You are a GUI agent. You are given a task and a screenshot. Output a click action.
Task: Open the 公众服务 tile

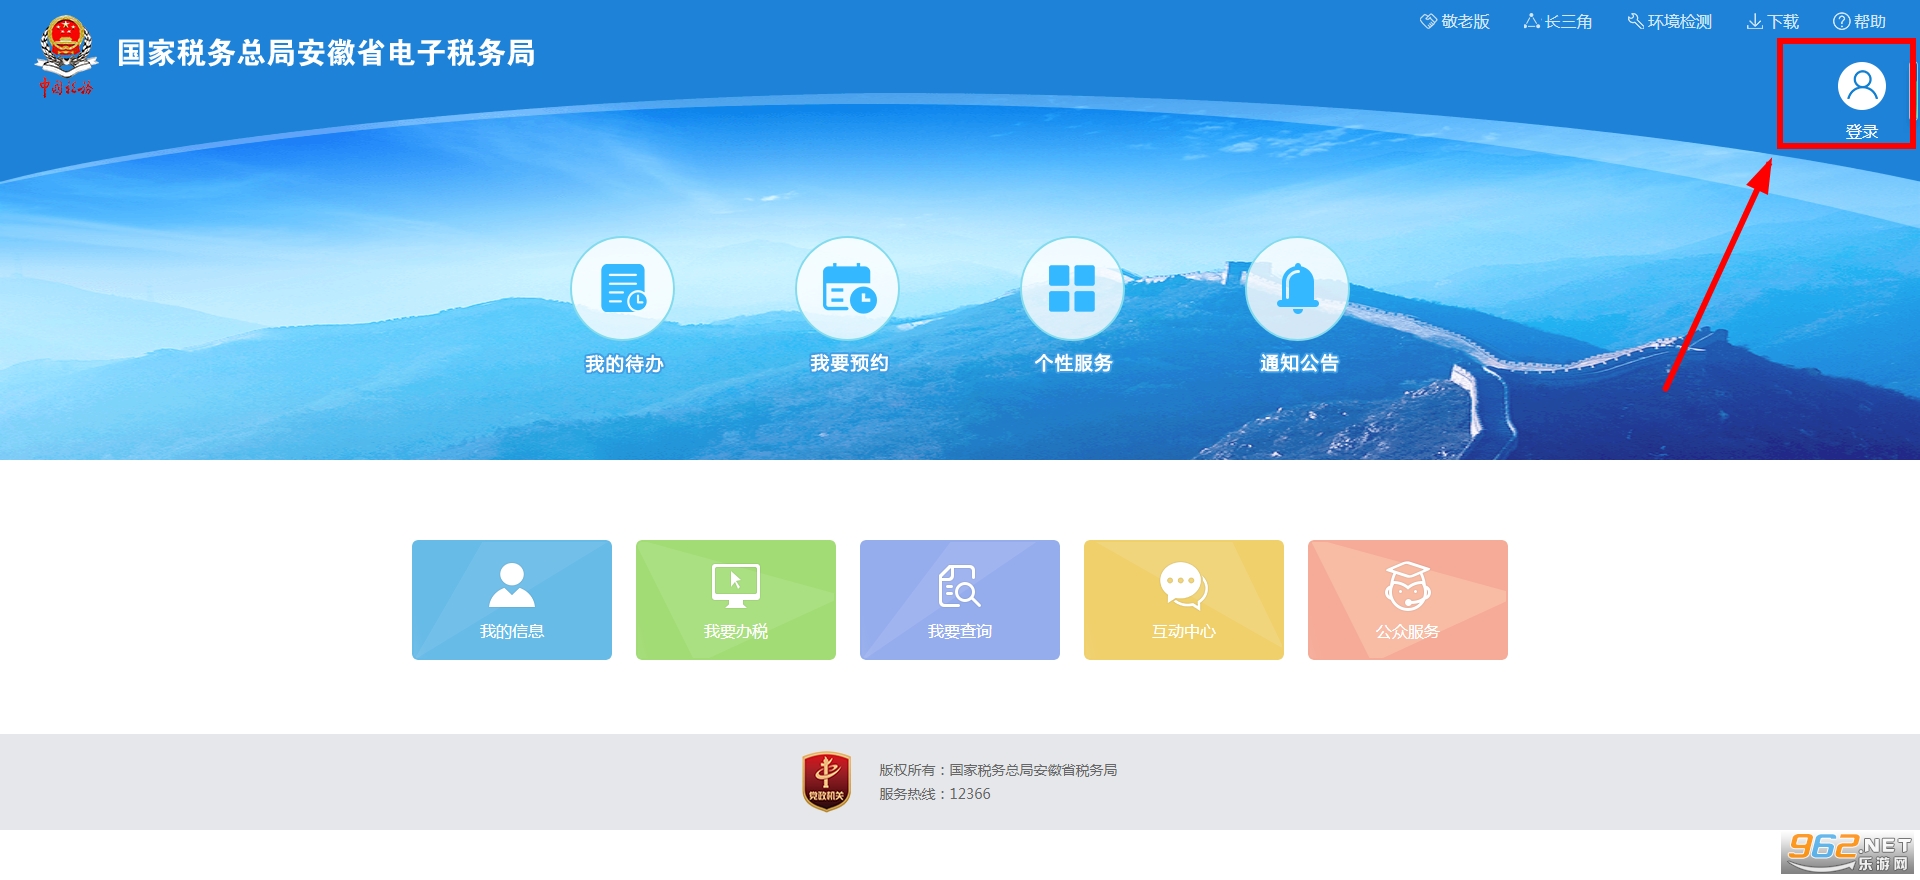coord(1408,600)
